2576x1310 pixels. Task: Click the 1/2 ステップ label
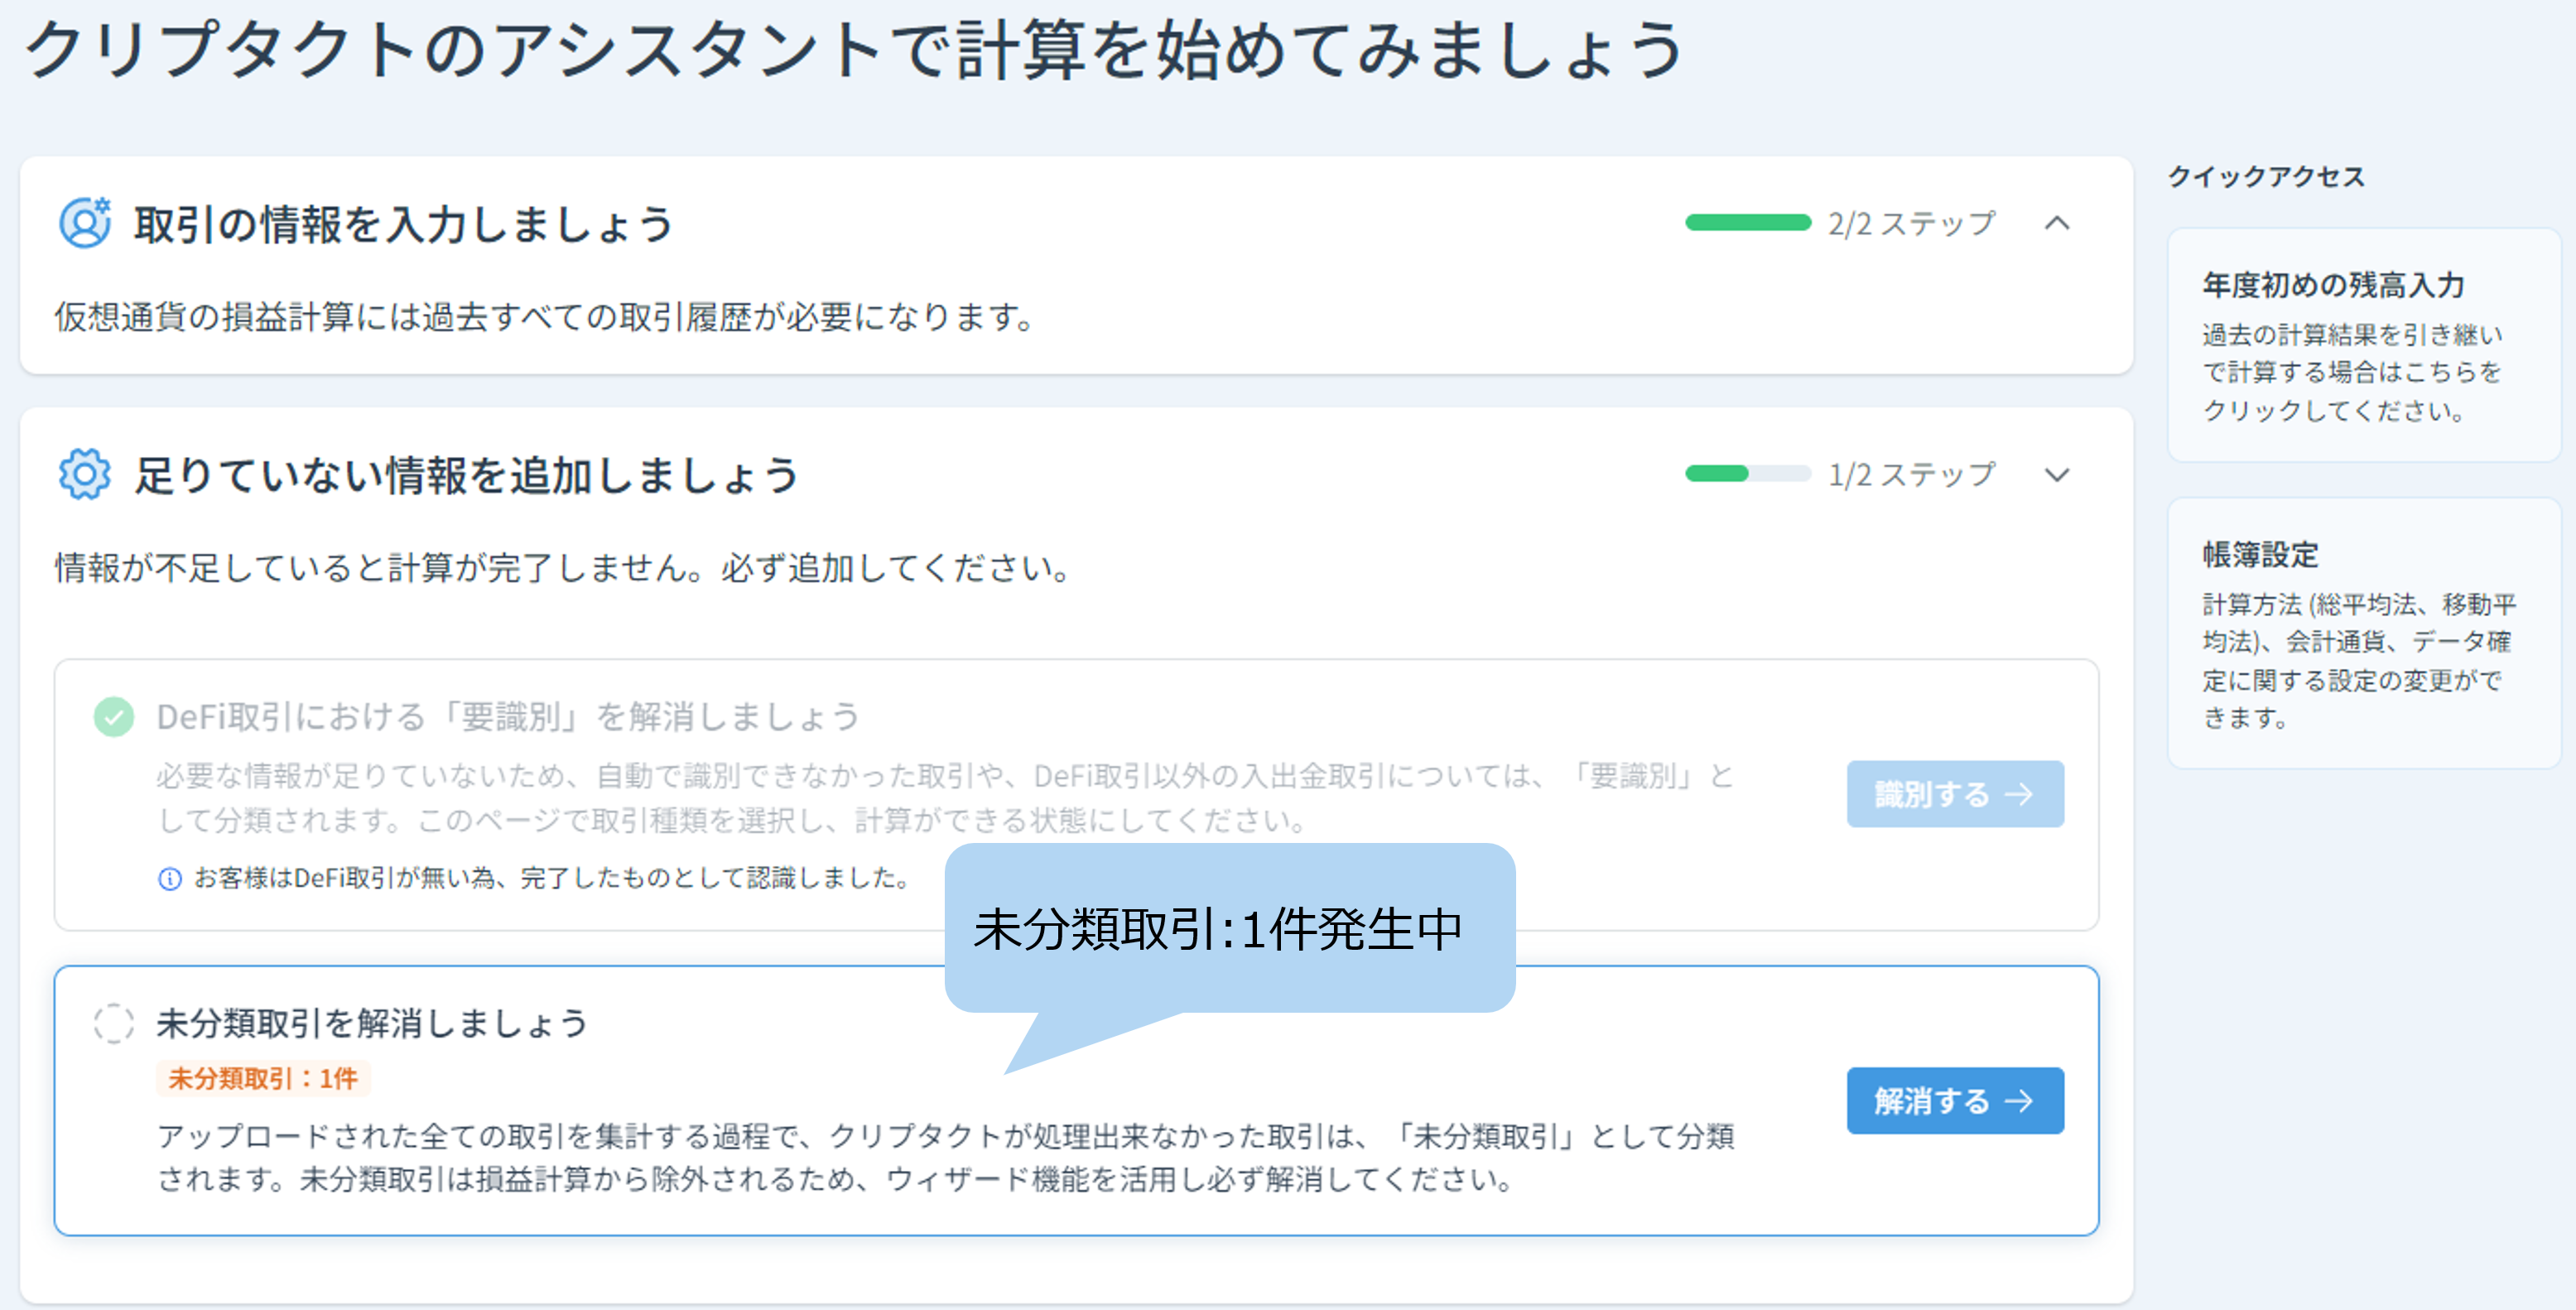1912,475
